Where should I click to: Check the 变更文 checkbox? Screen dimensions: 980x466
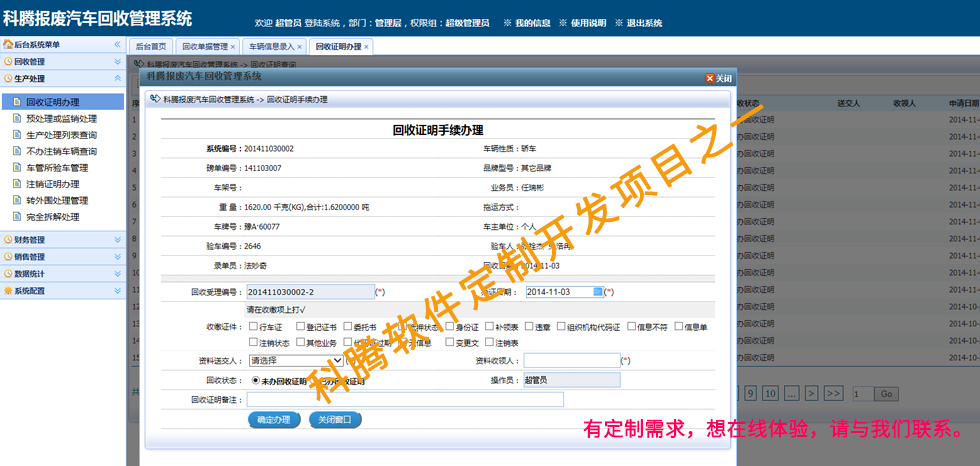[449, 342]
